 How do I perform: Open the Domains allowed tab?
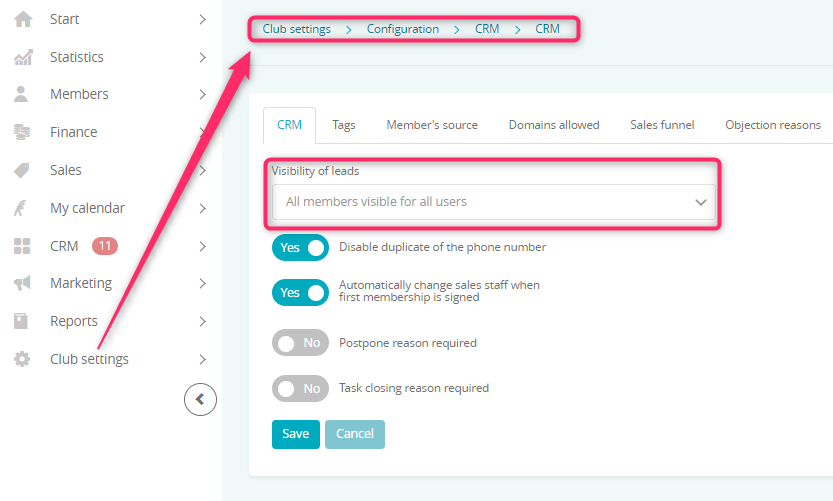pyautogui.click(x=554, y=125)
